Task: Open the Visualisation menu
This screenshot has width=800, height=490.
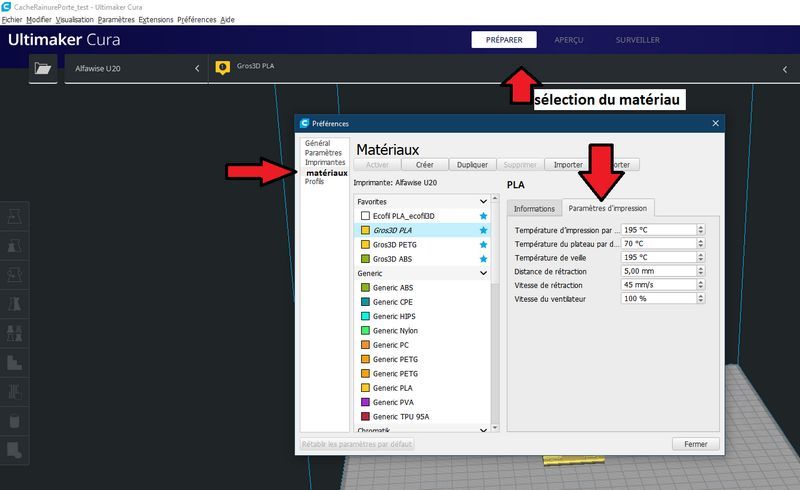Action: click(74, 20)
